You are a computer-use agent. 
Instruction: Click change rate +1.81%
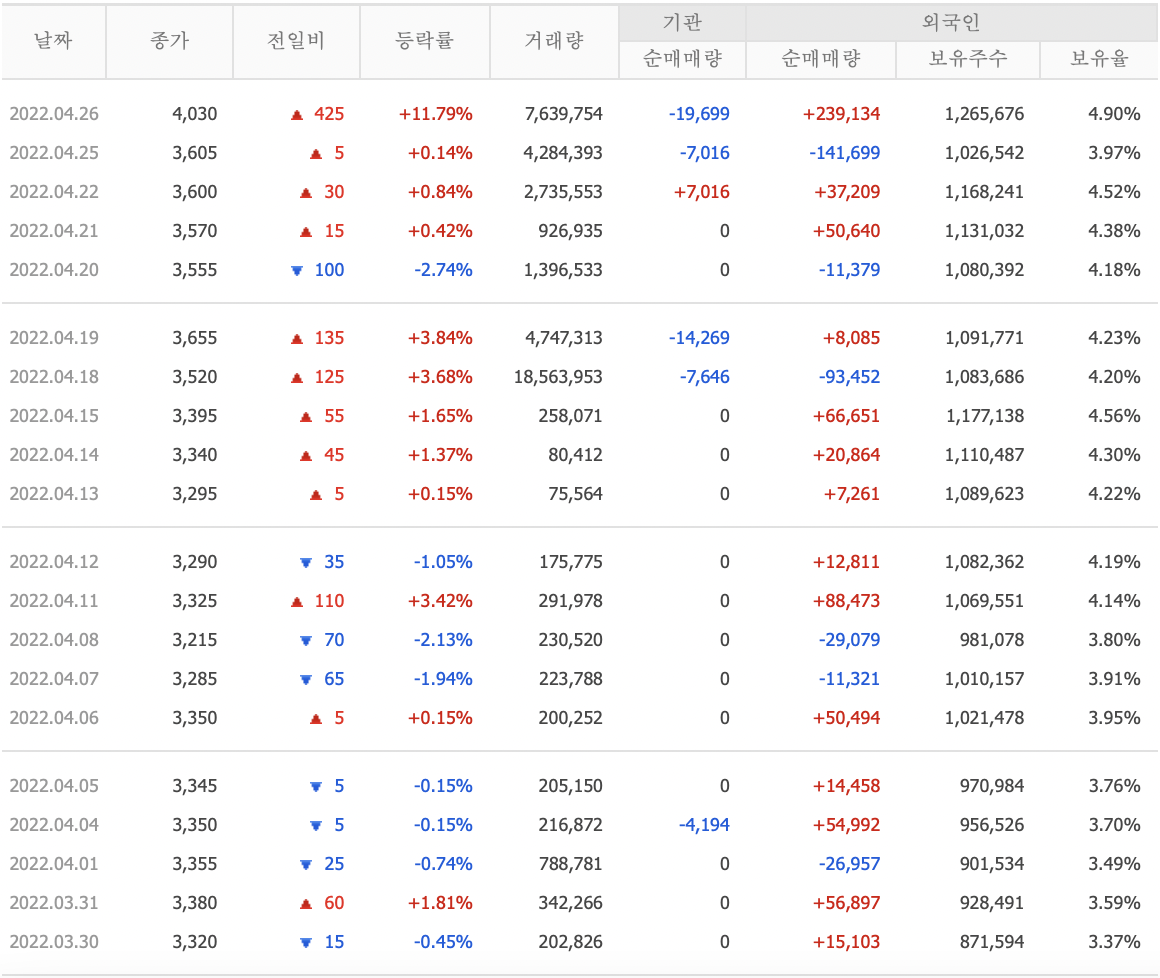point(440,903)
